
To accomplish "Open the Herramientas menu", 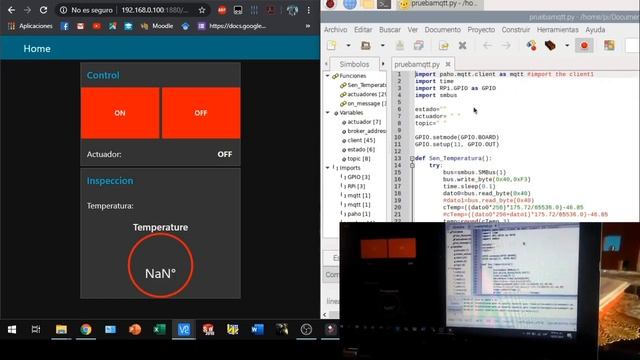I will point(558,30).
